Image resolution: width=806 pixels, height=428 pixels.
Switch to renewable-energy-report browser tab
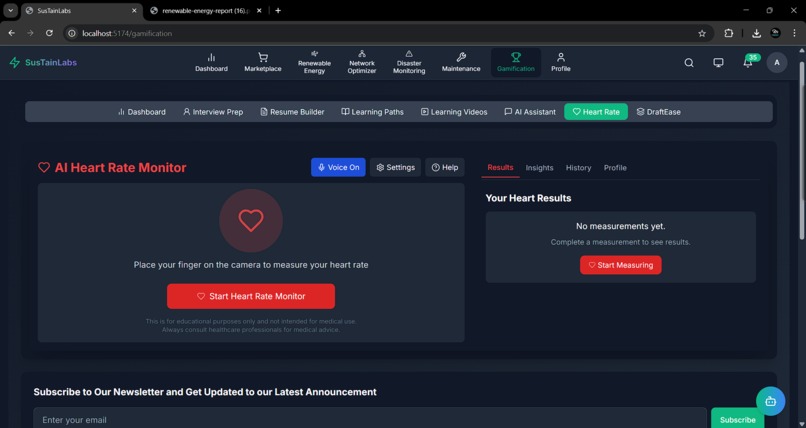pos(206,10)
